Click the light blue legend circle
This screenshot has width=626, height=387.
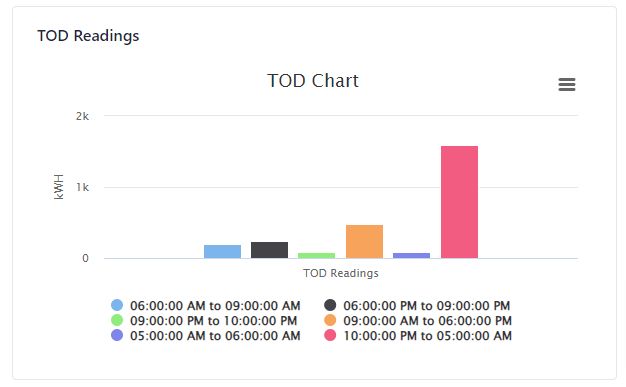[x=117, y=305]
